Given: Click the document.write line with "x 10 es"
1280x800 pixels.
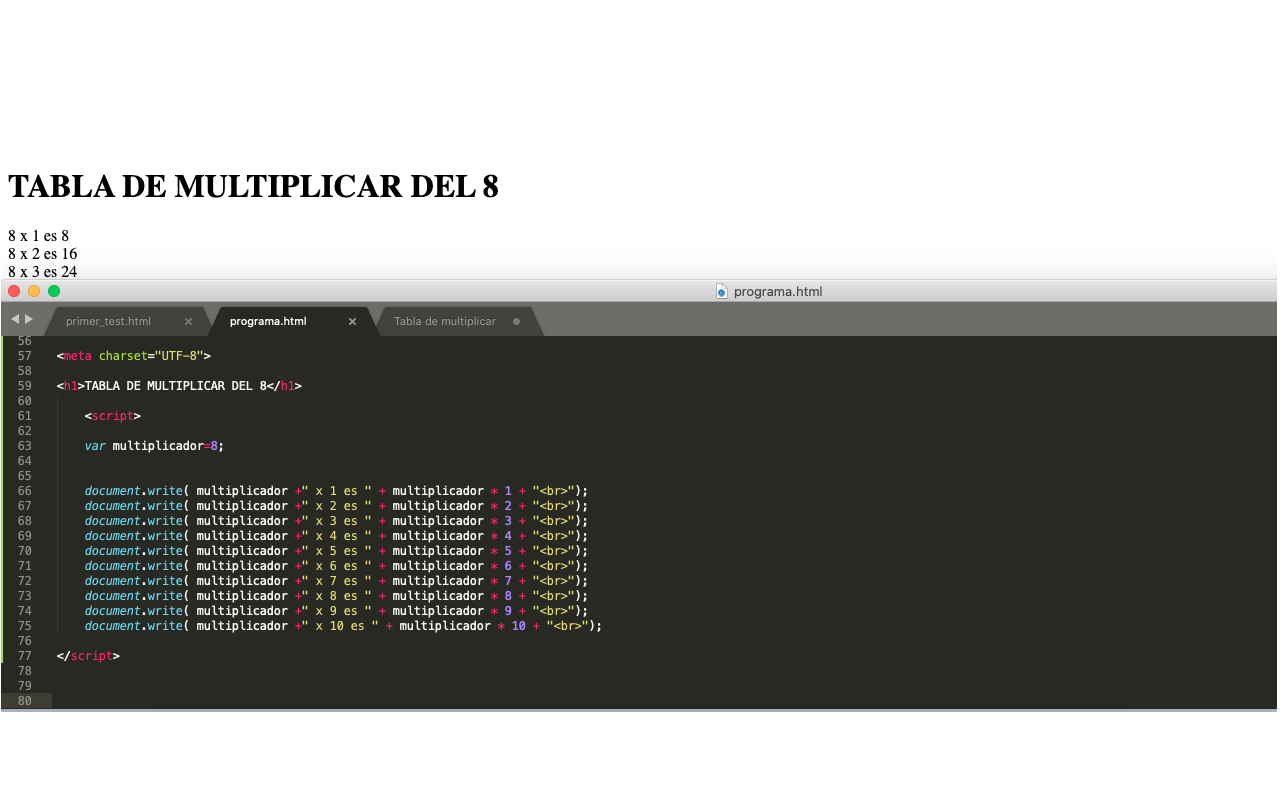Looking at the screenshot, I should (x=344, y=625).
